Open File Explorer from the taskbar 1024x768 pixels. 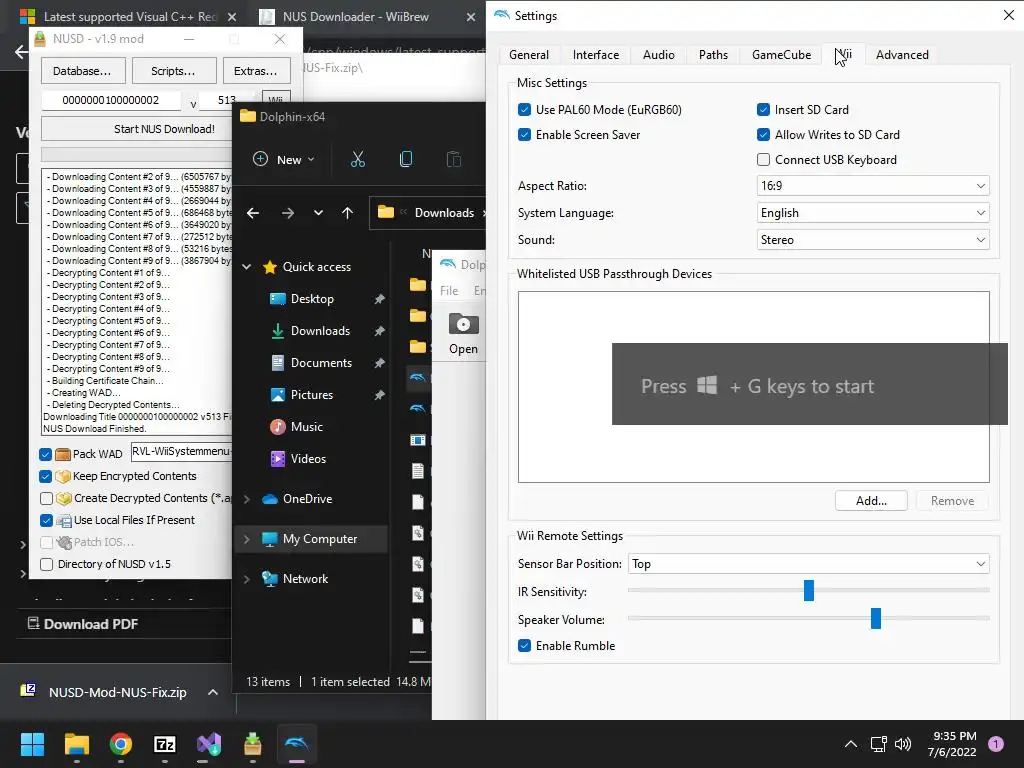pos(77,744)
